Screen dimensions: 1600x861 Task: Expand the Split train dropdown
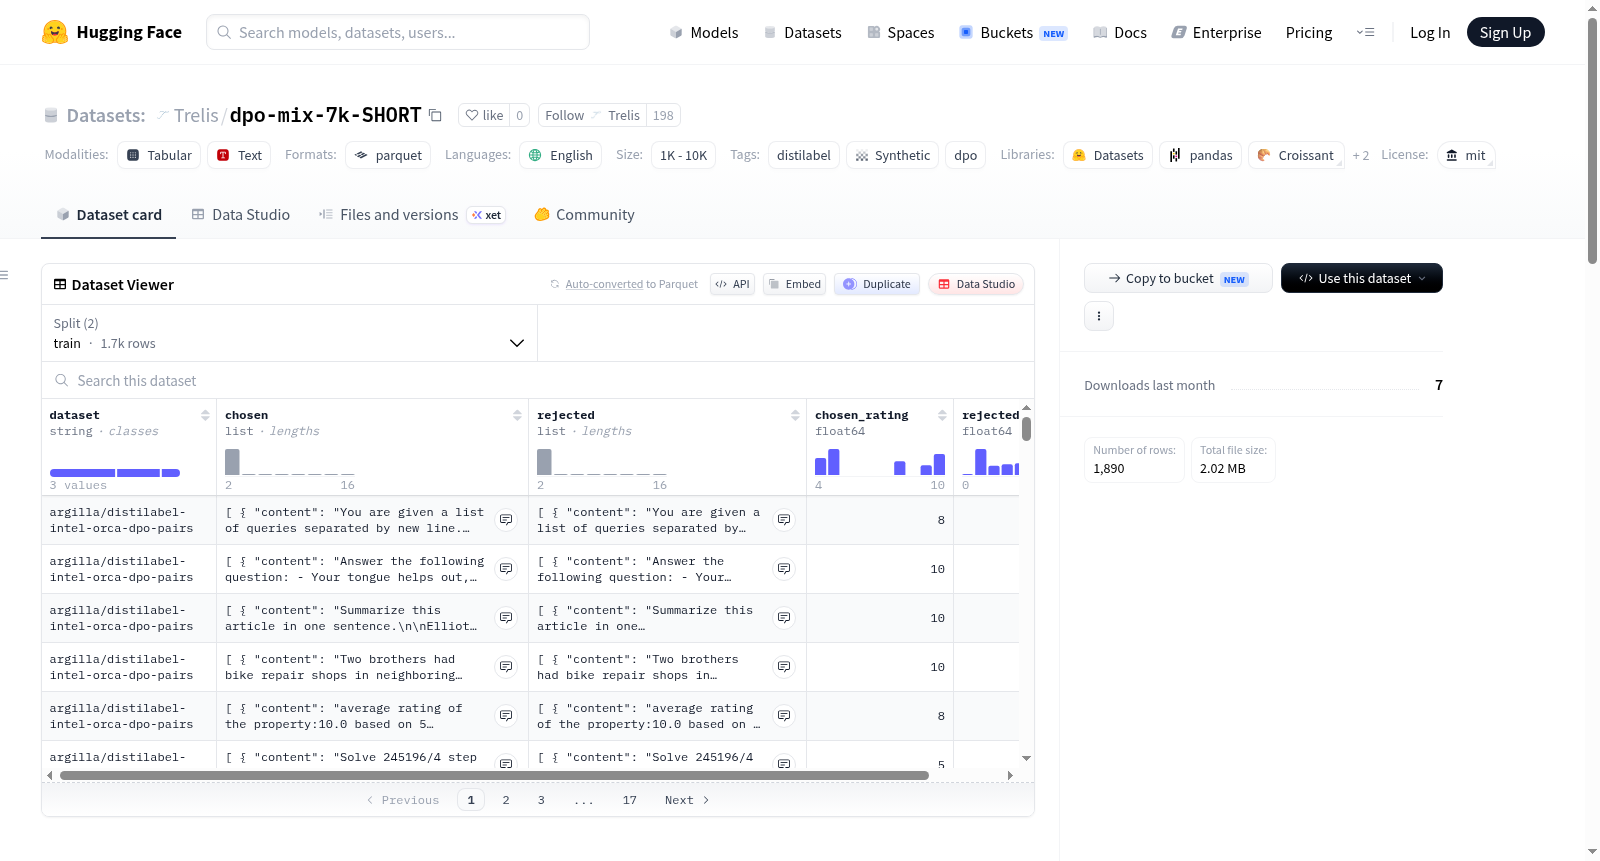click(x=289, y=333)
